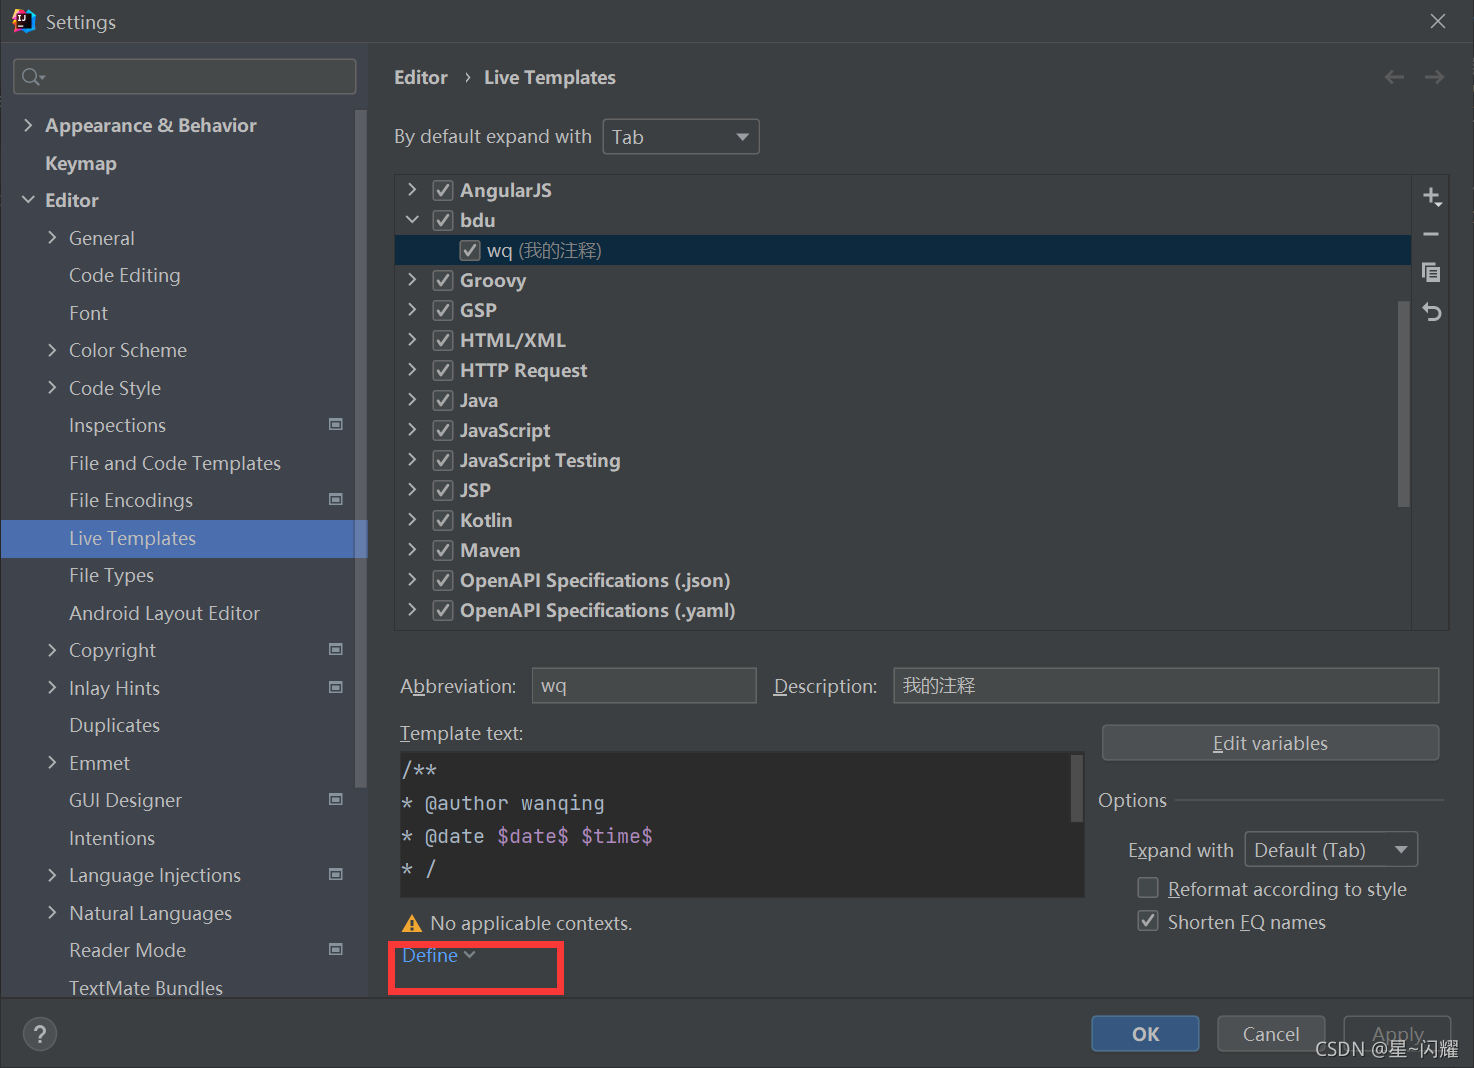Expand the AngularJS template group

click(x=412, y=189)
